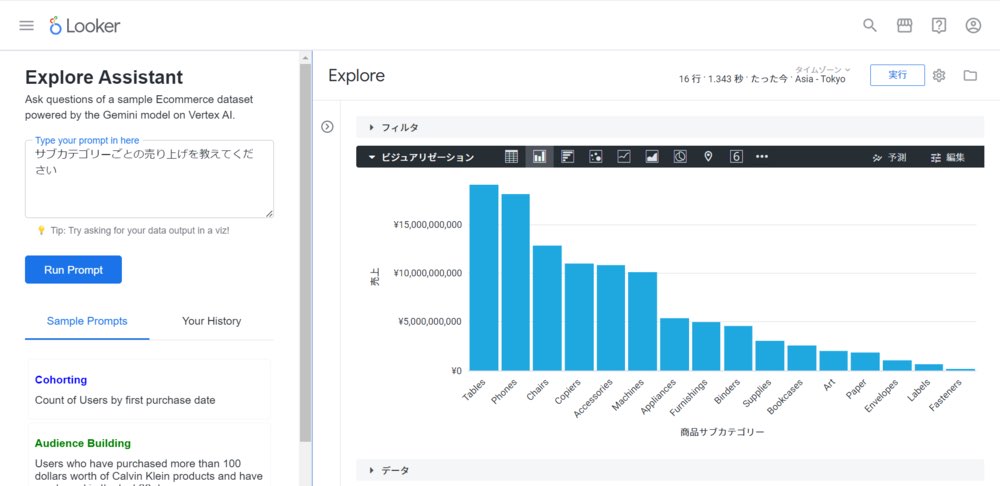Click the Copiers bar in chart
Screen dimensions: 1000x486
pyautogui.click(x=579, y=316)
